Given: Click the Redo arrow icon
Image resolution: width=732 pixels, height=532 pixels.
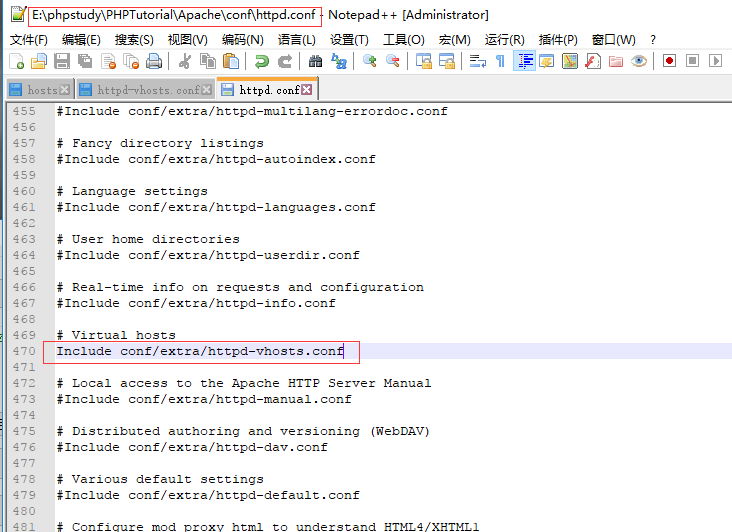Looking at the screenshot, I should pyautogui.click(x=285, y=61).
